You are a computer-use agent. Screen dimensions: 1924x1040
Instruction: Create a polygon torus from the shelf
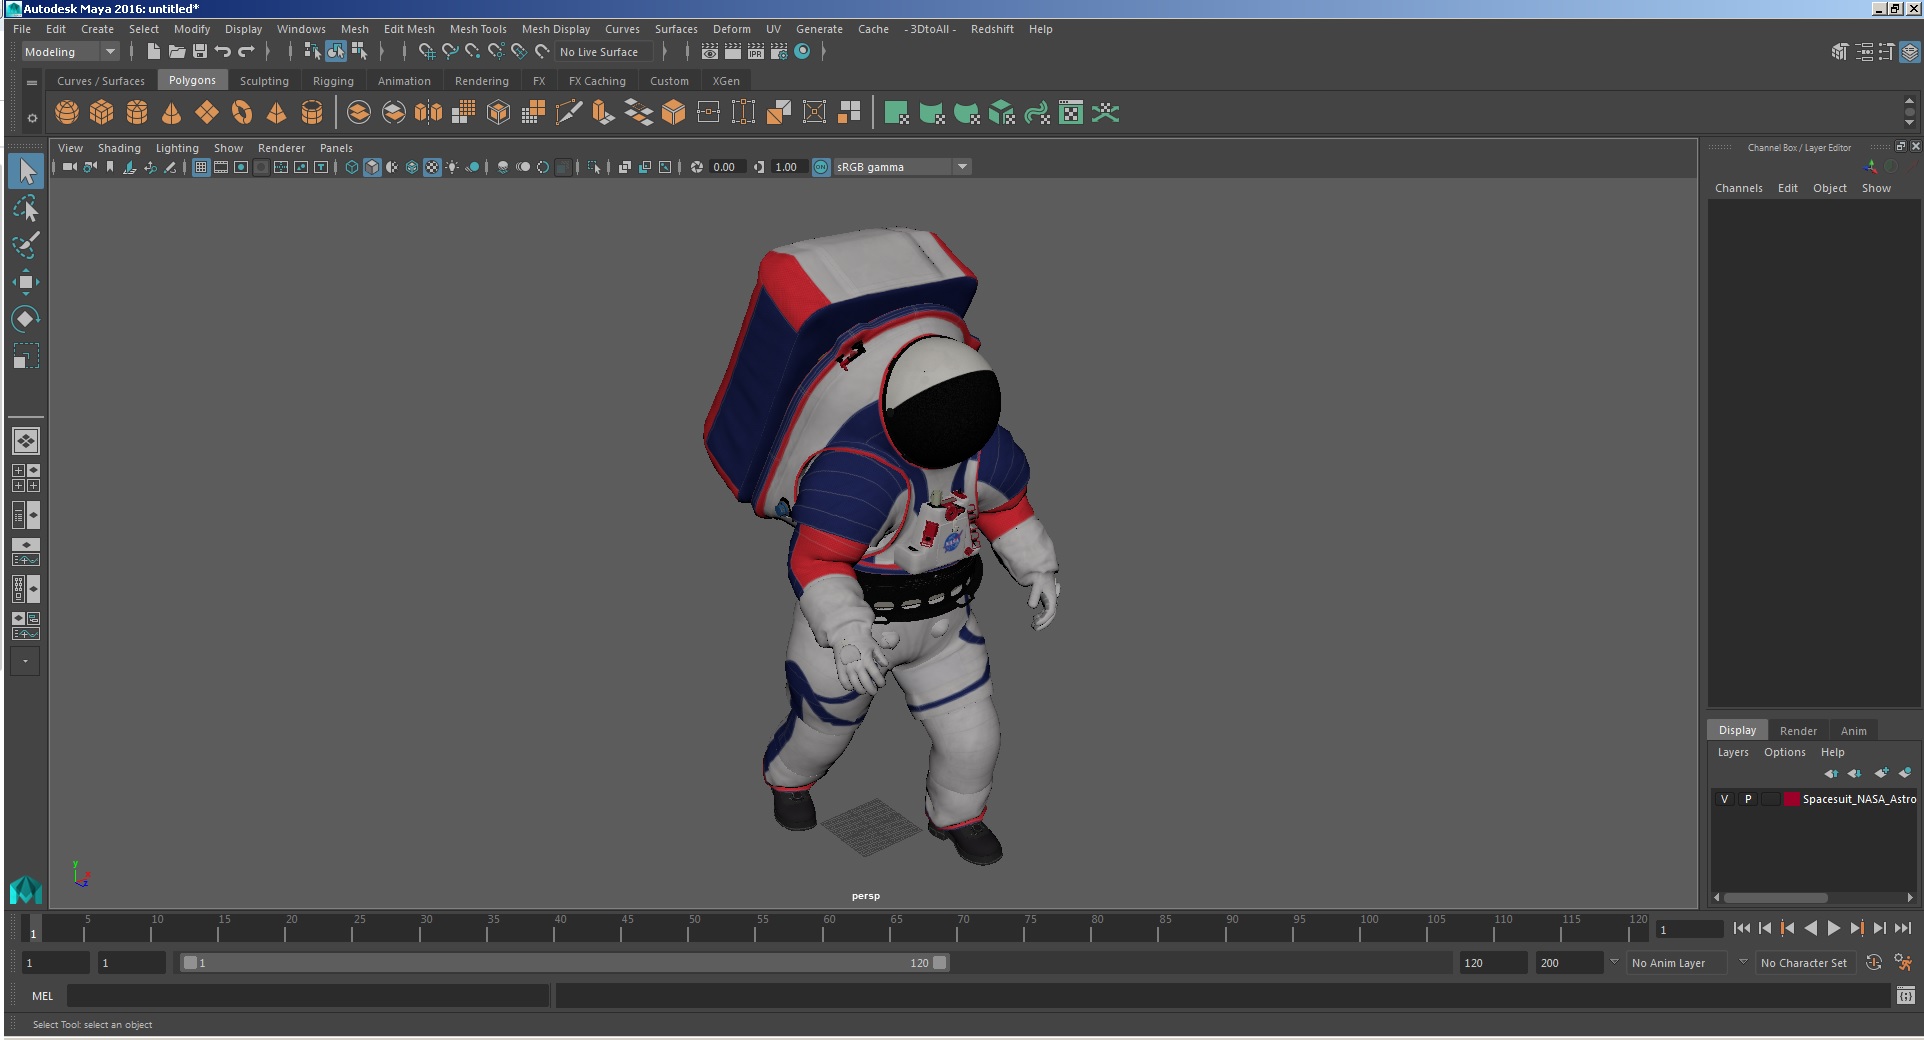click(x=242, y=113)
